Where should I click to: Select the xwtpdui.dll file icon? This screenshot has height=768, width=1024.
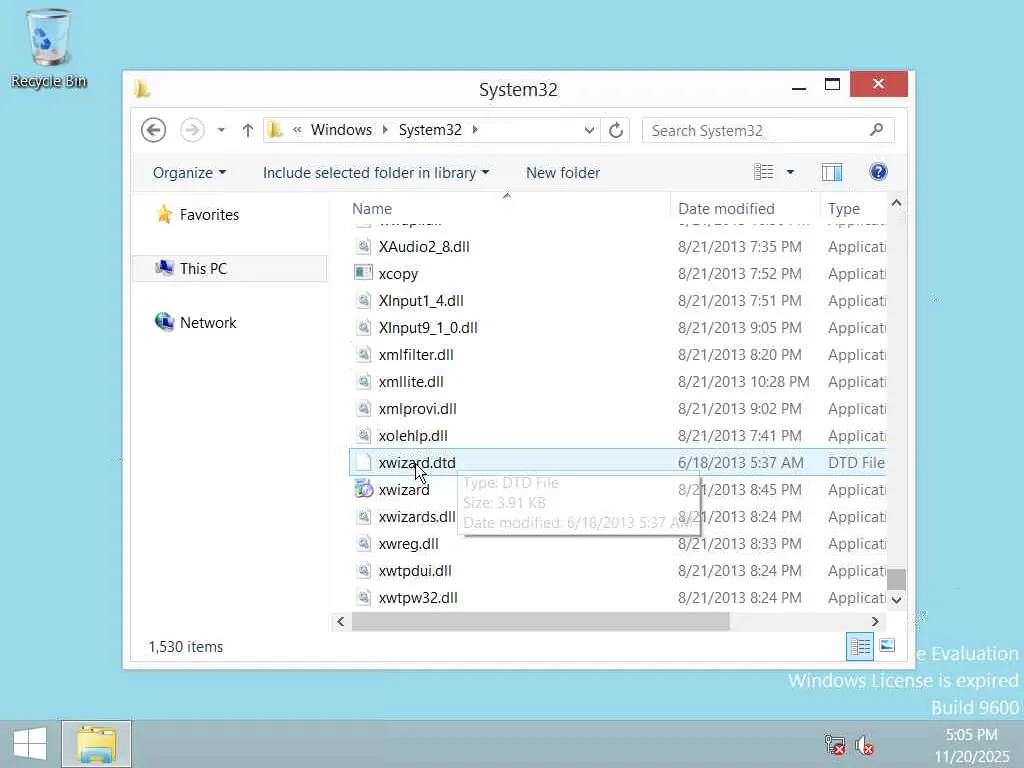click(363, 570)
